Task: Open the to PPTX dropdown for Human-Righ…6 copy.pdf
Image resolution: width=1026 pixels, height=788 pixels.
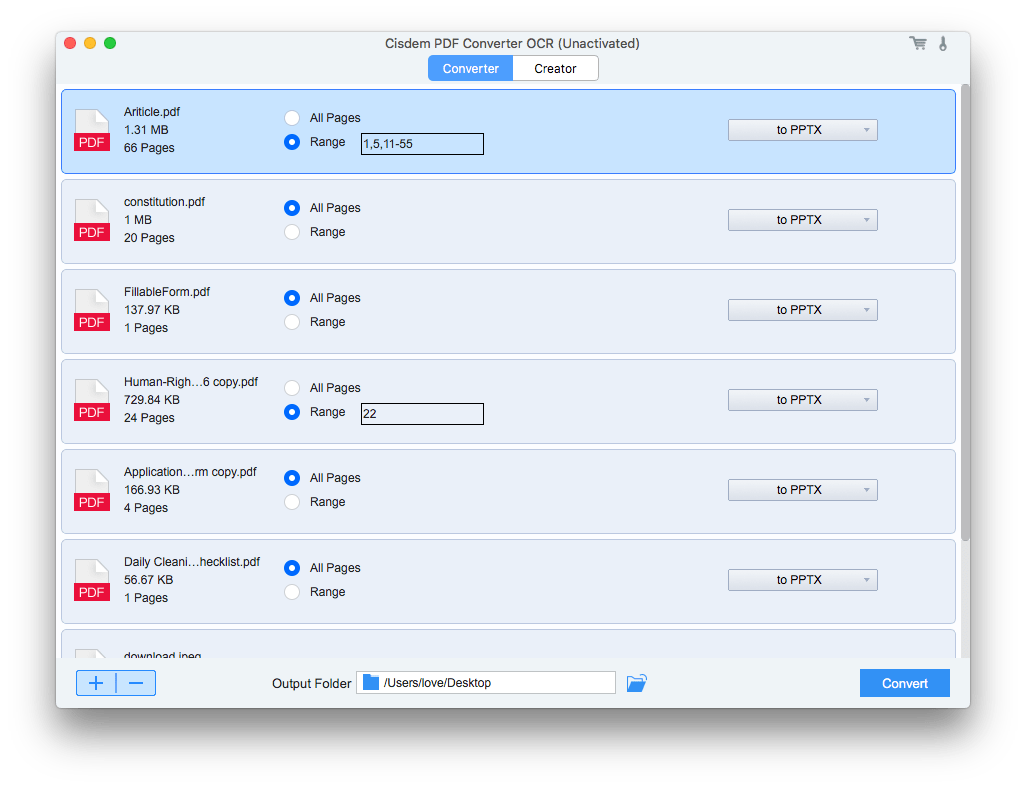Action: pyautogui.click(x=802, y=400)
